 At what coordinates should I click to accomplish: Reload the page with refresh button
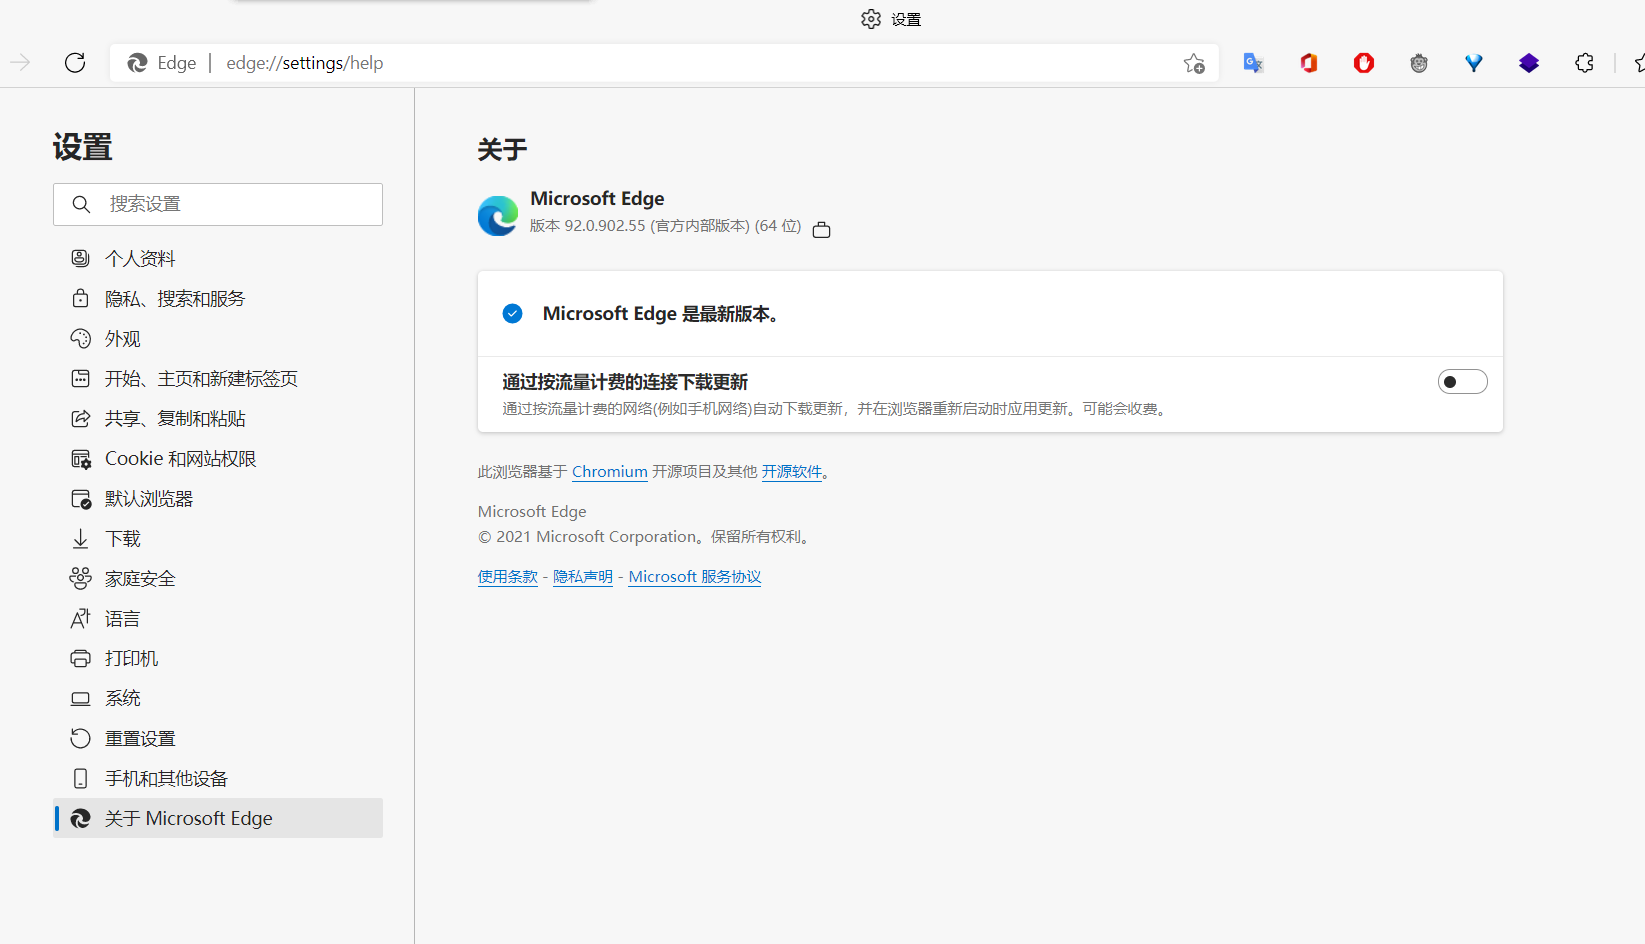(75, 63)
